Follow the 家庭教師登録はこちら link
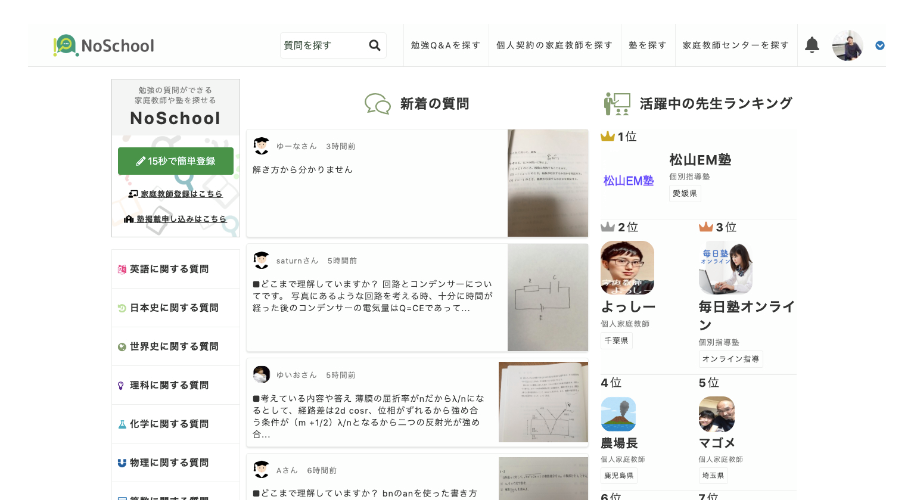911x500 pixels. pyautogui.click(x=175, y=194)
